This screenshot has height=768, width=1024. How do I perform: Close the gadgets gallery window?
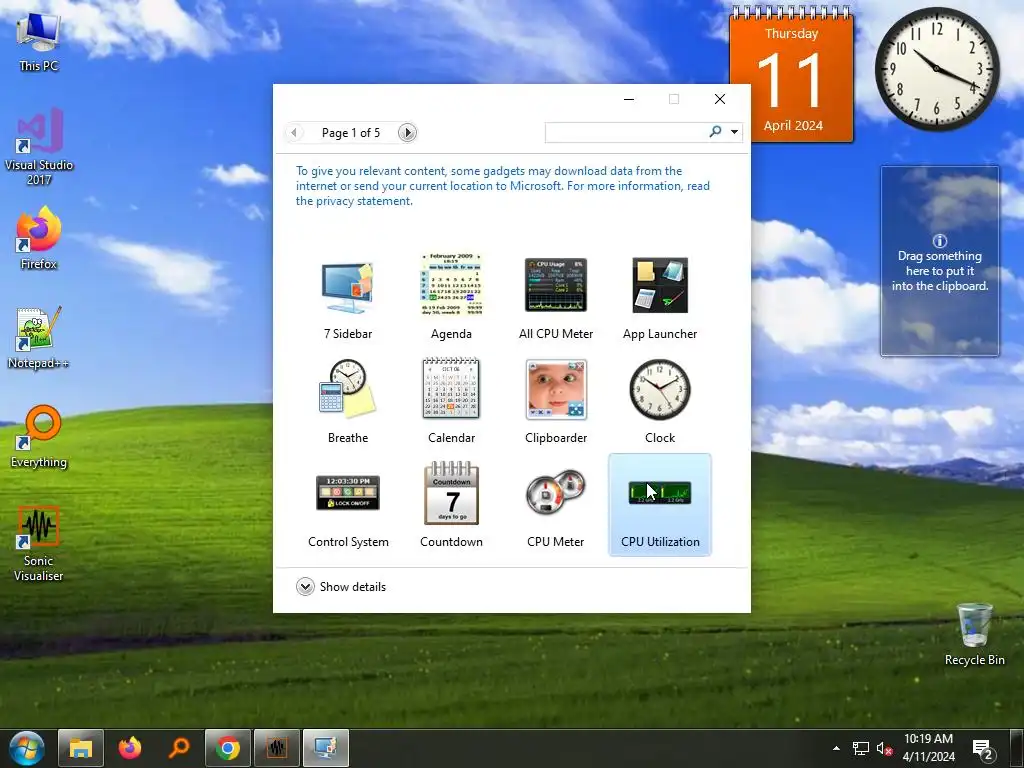click(720, 99)
